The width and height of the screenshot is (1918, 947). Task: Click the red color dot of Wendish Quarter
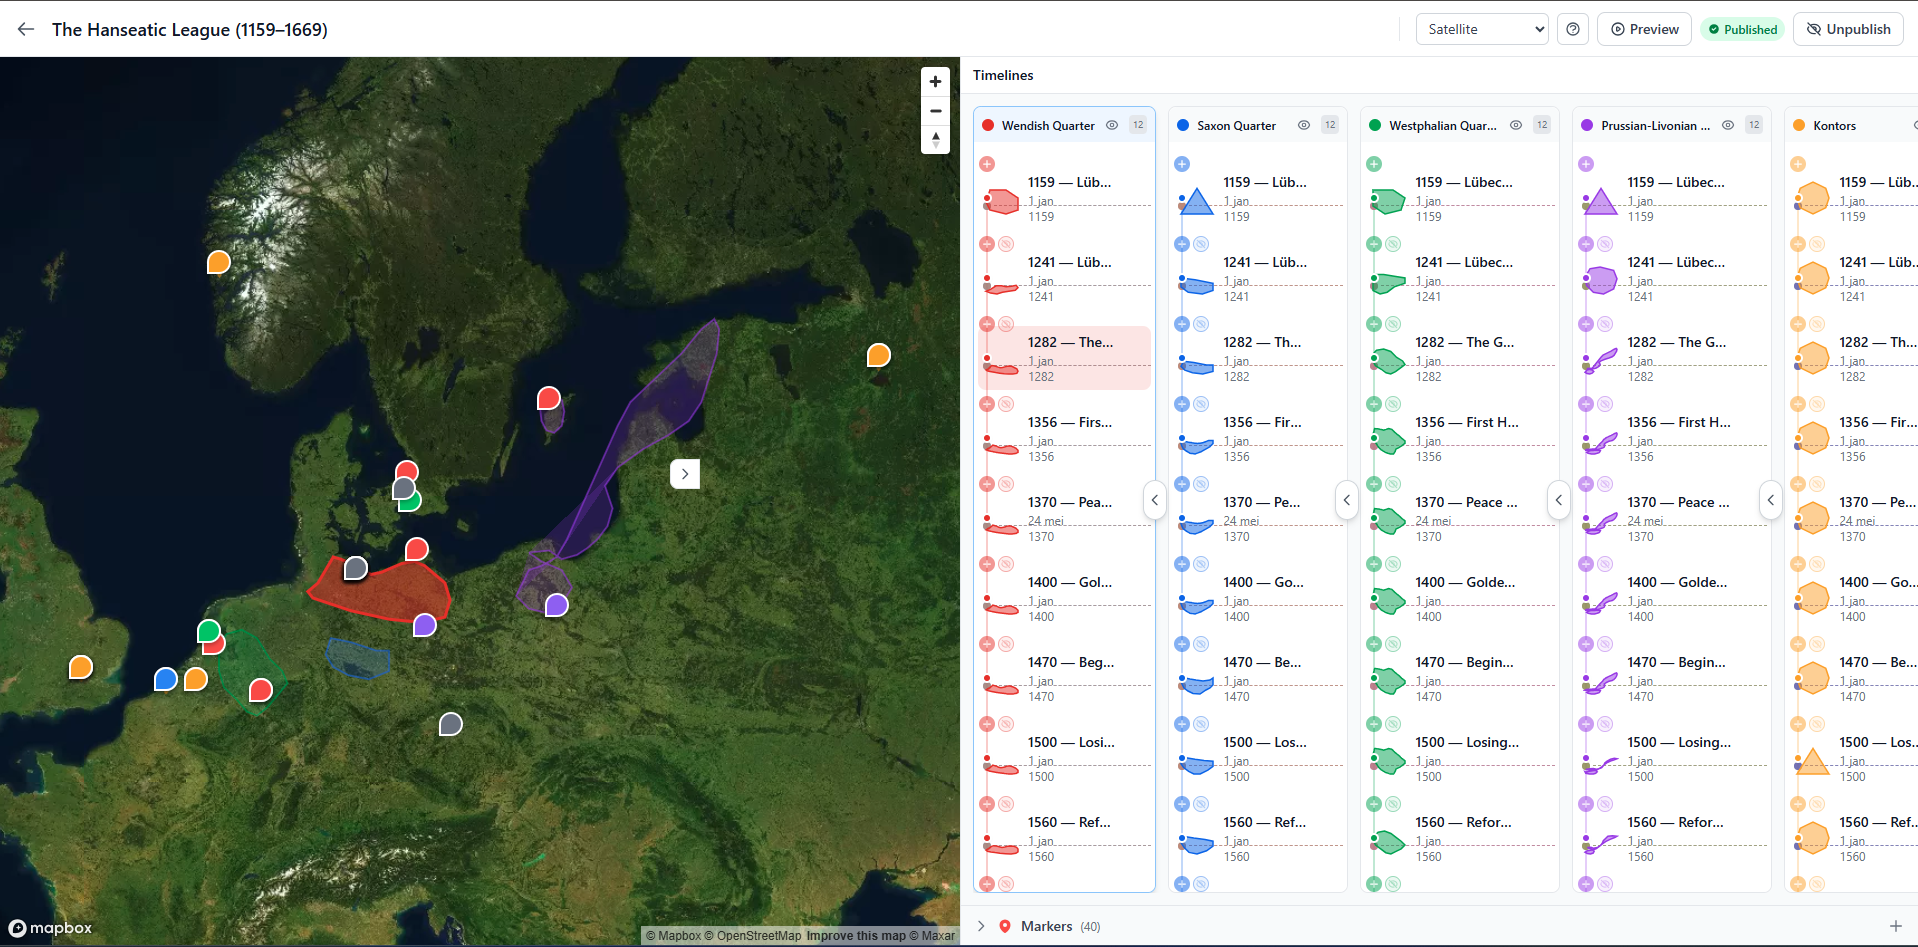[x=987, y=125]
